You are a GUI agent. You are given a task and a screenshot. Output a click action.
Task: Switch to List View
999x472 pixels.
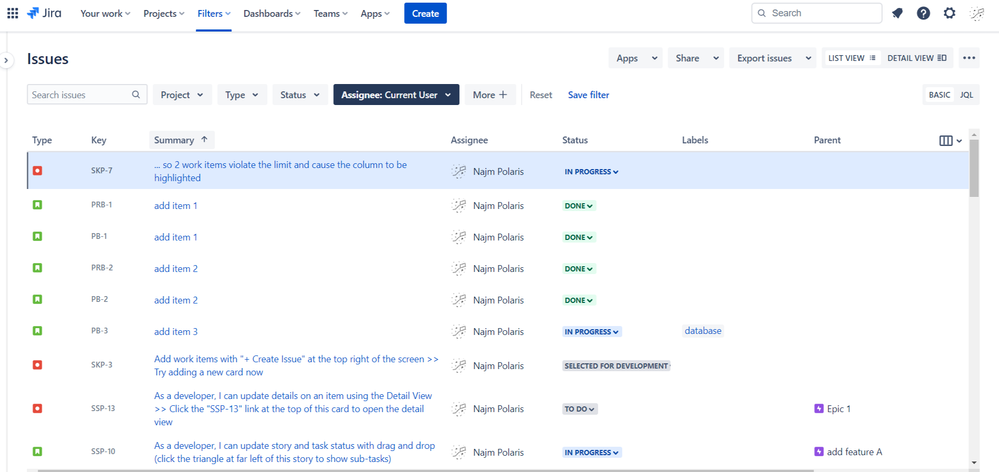(x=852, y=58)
